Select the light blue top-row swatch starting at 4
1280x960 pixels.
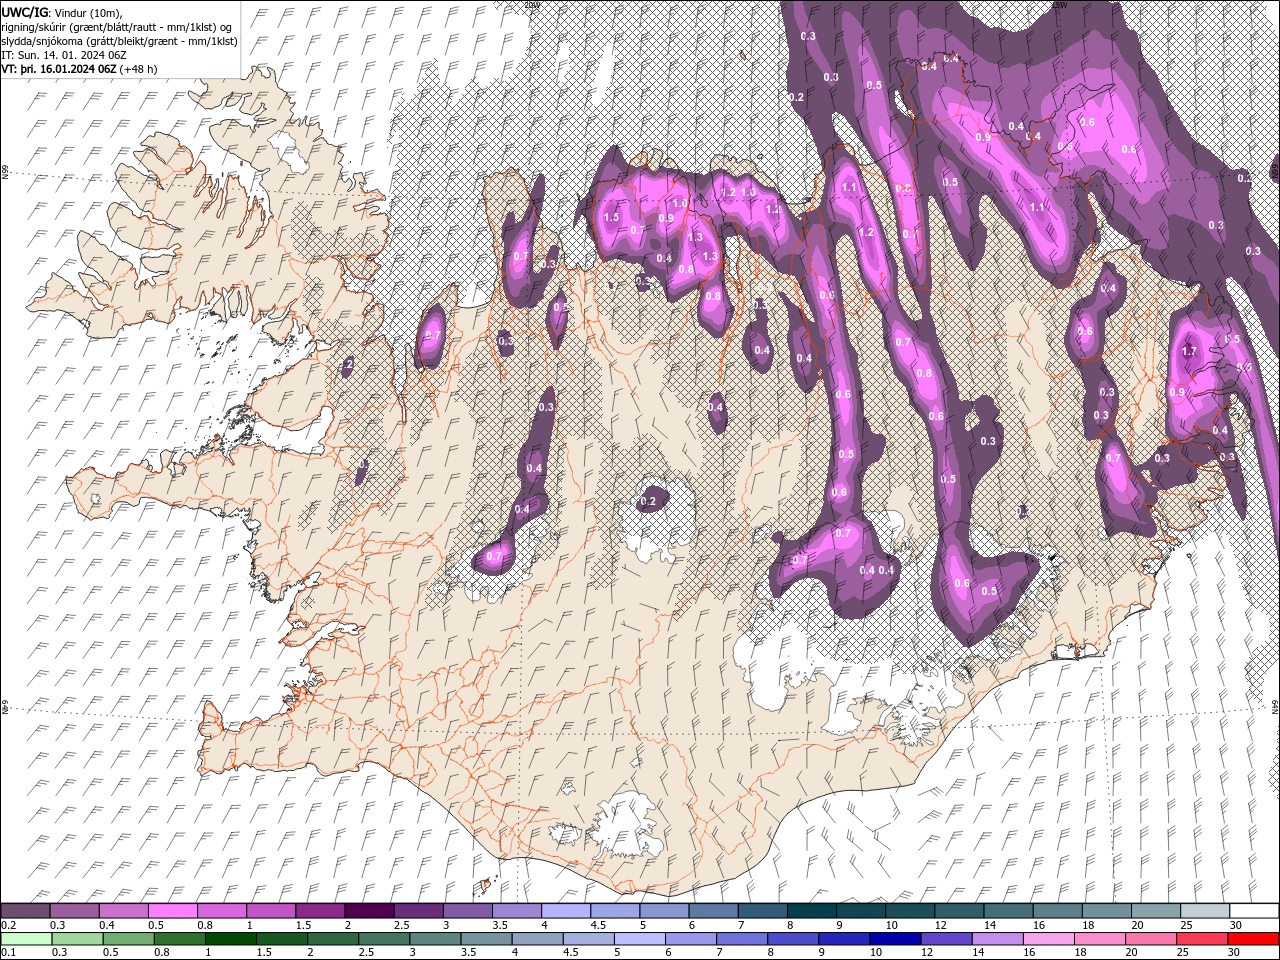[566, 910]
